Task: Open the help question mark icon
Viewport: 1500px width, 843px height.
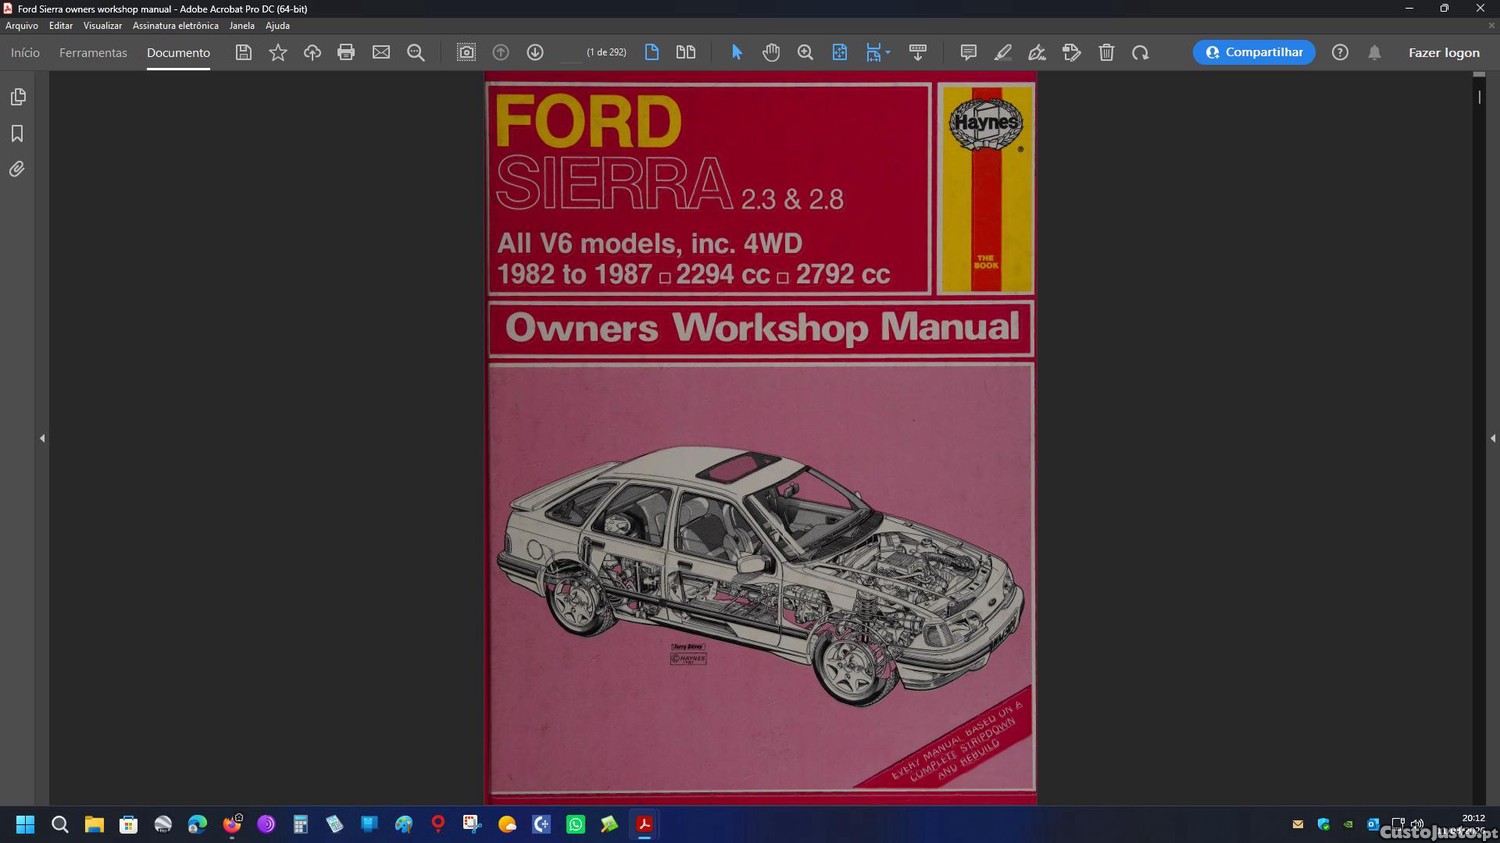Action: [x=1340, y=52]
